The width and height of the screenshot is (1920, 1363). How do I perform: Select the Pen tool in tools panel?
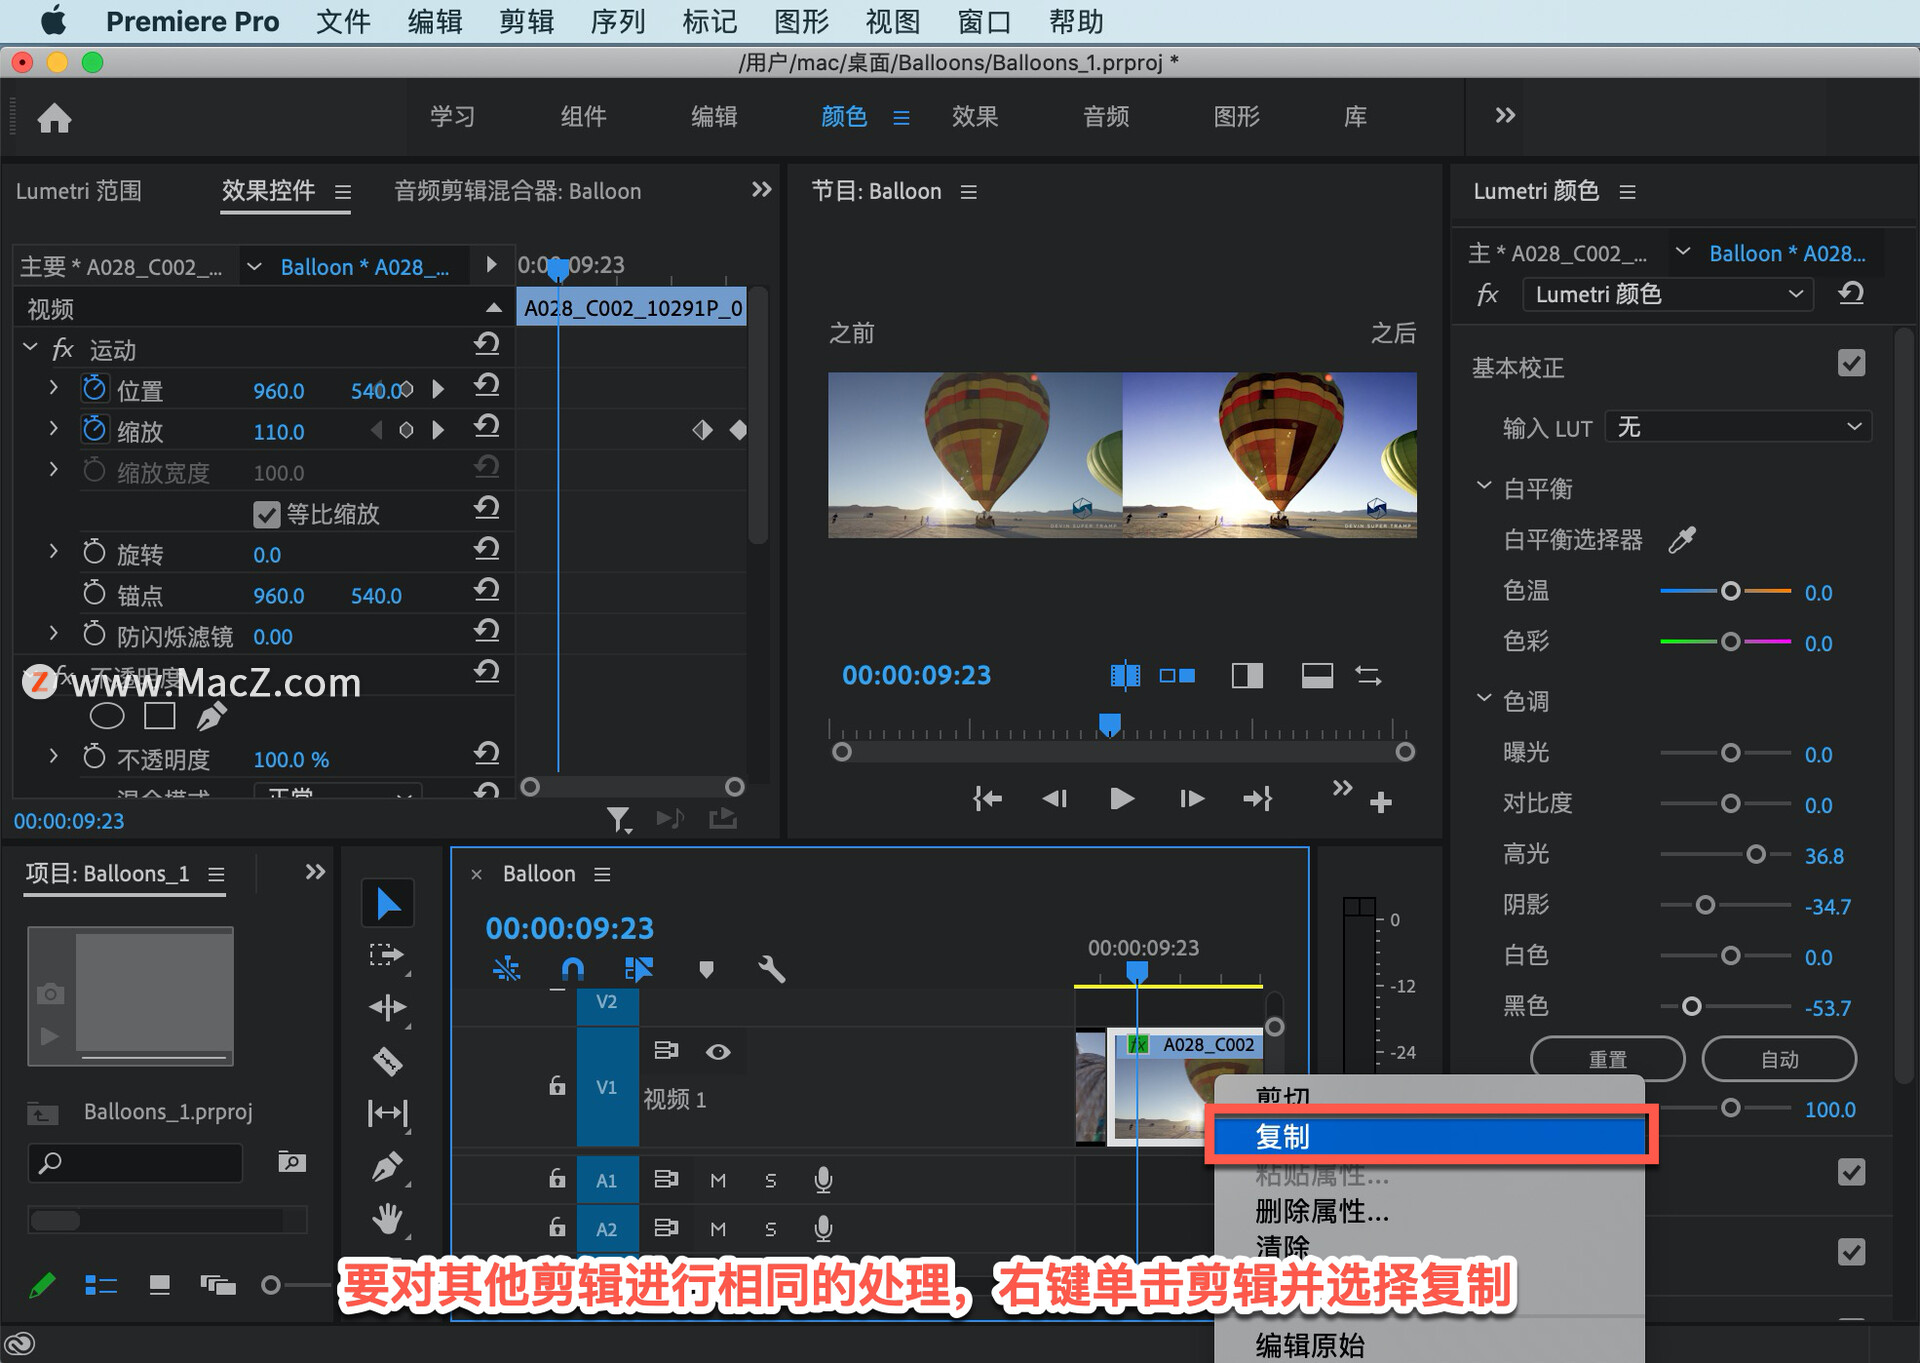point(387,1166)
